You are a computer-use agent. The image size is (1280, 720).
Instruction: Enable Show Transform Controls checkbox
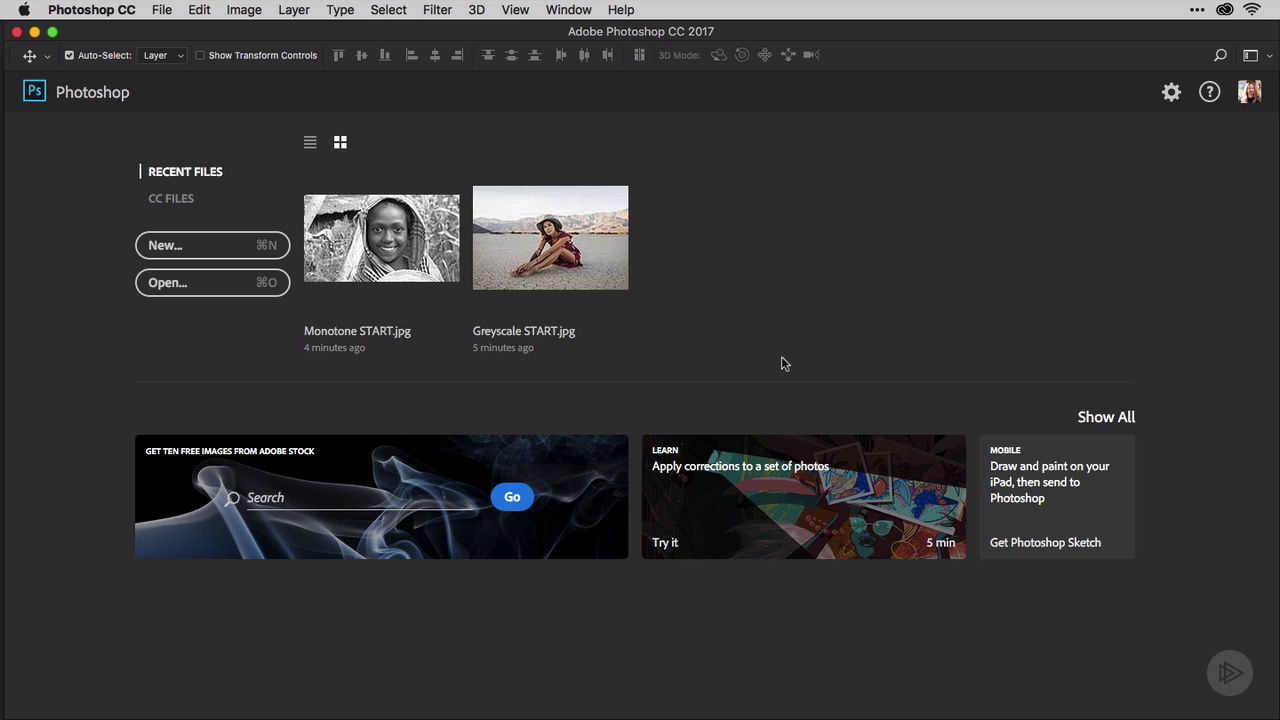[200, 56]
